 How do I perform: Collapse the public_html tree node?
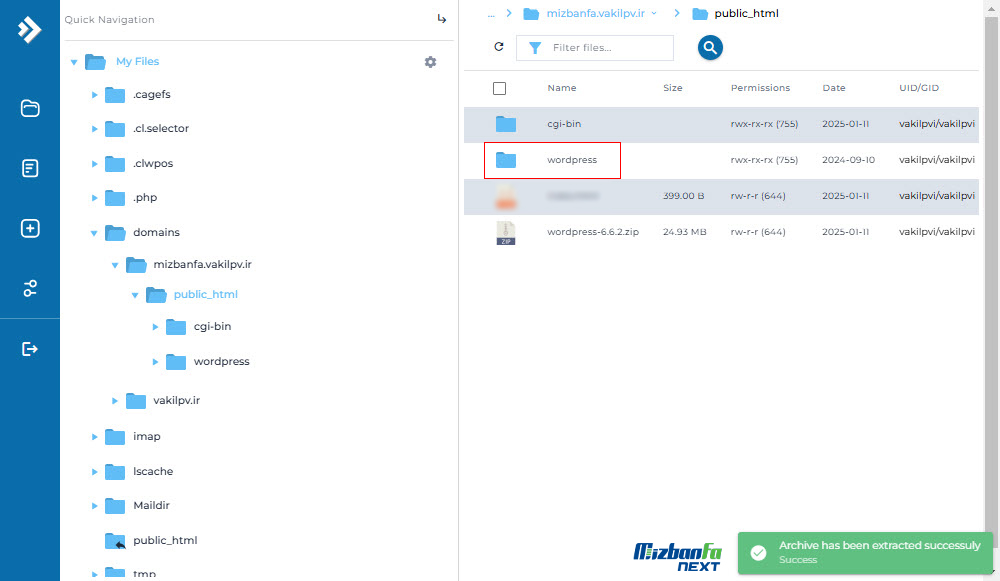coord(135,295)
